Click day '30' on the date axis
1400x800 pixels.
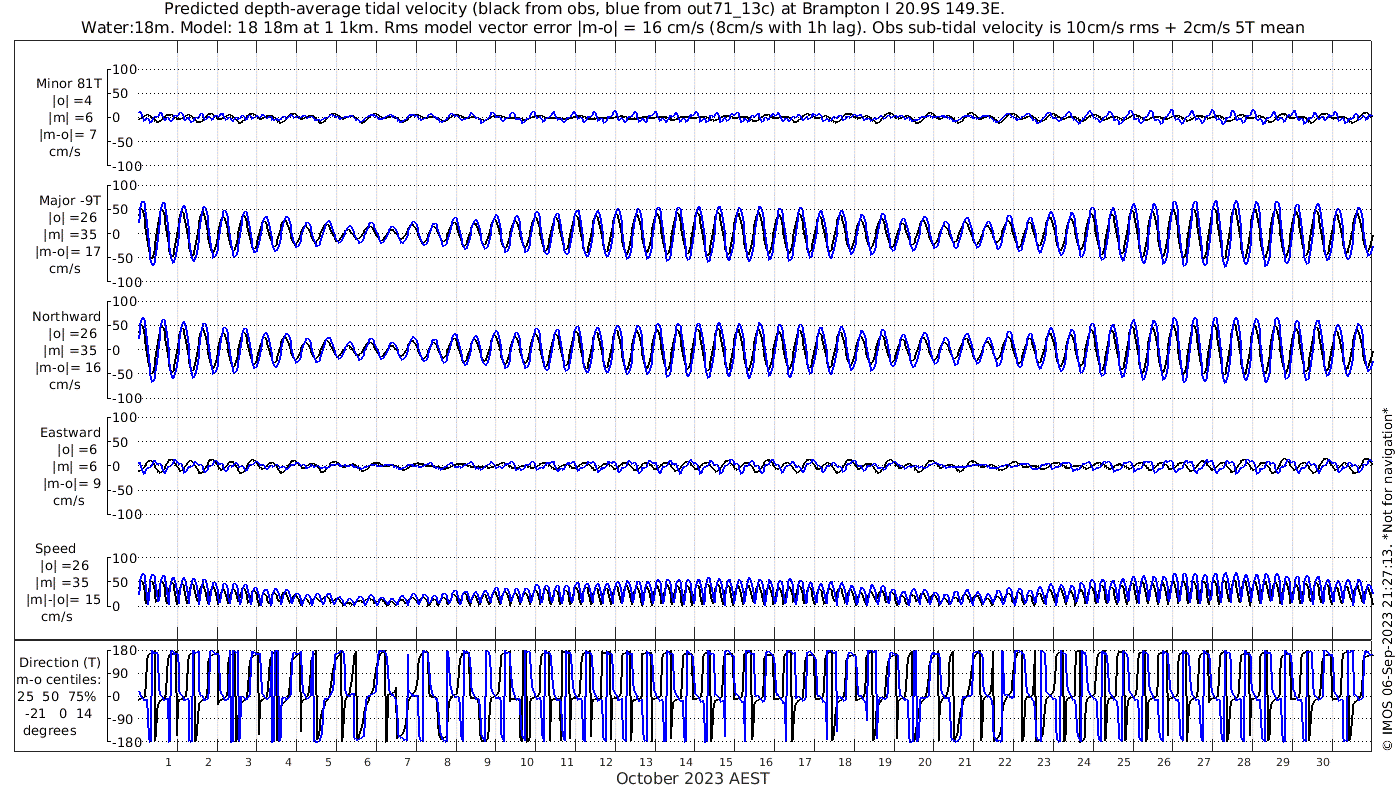point(1322,762)
